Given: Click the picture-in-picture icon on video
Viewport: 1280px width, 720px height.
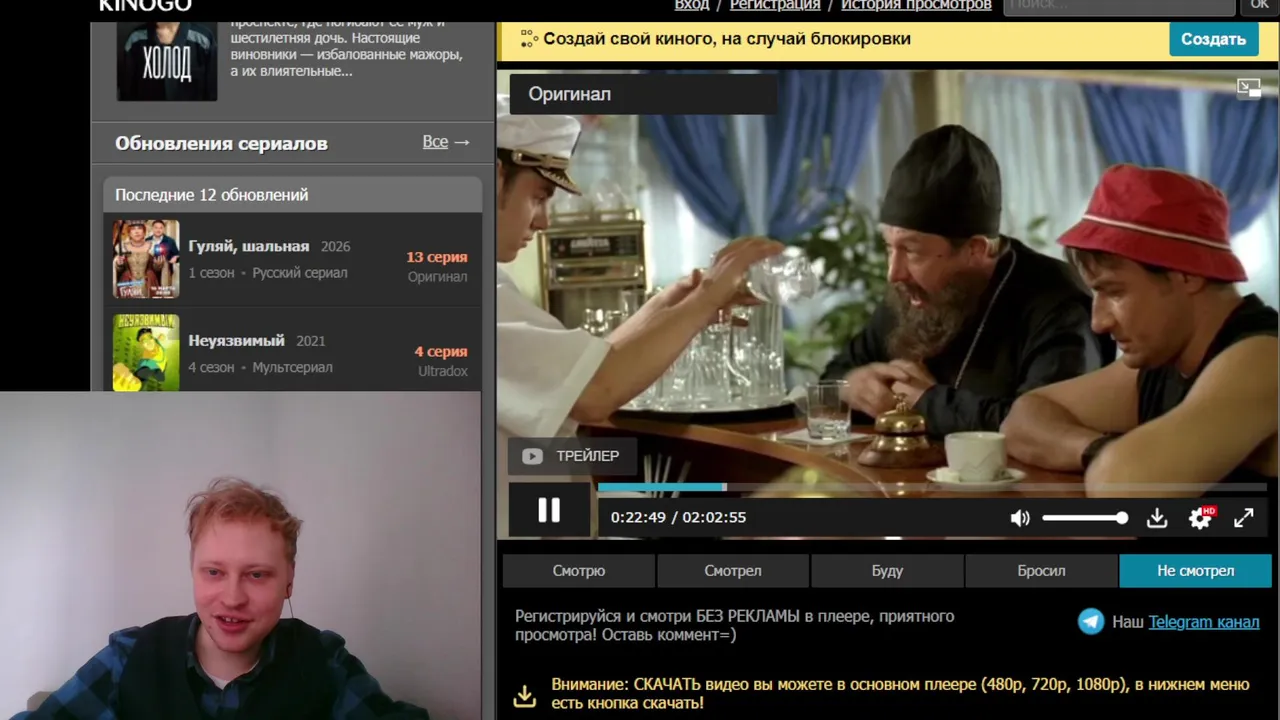Looking at the screenshot, I should click(x=1249, y=88).
